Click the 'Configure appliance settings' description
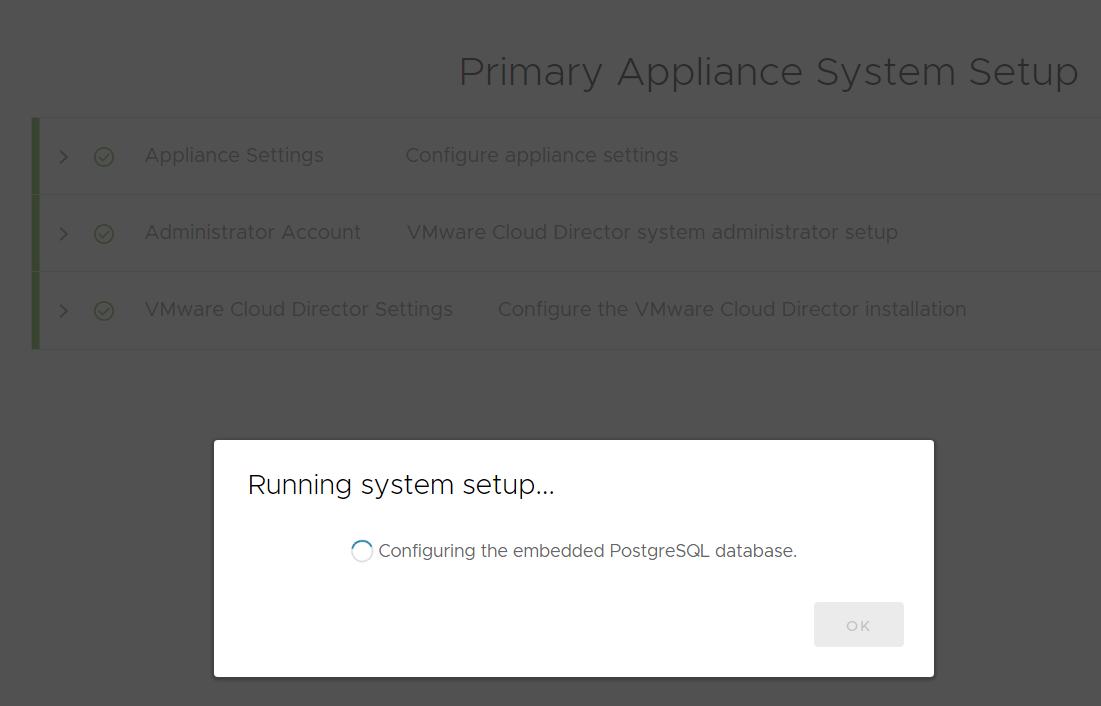This screenshot has height=706, width=1101. [541, 156]
